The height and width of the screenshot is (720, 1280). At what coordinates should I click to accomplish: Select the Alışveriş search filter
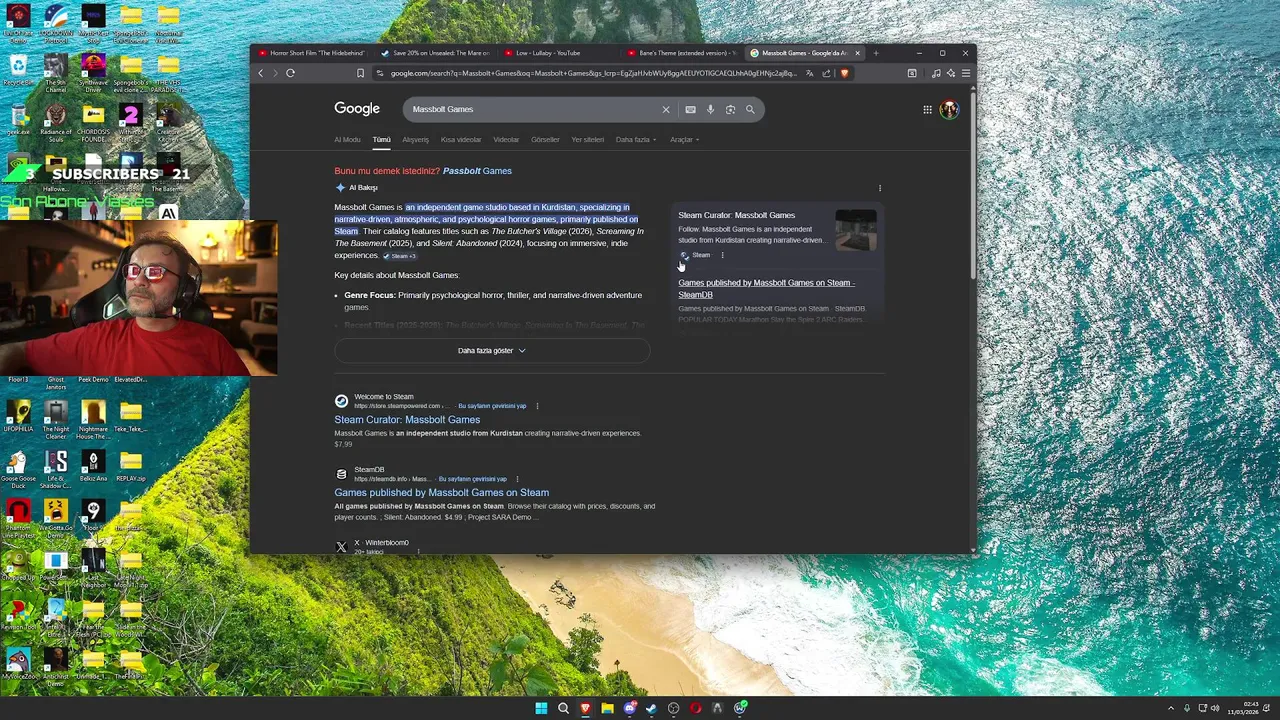[x=415, y=140]
